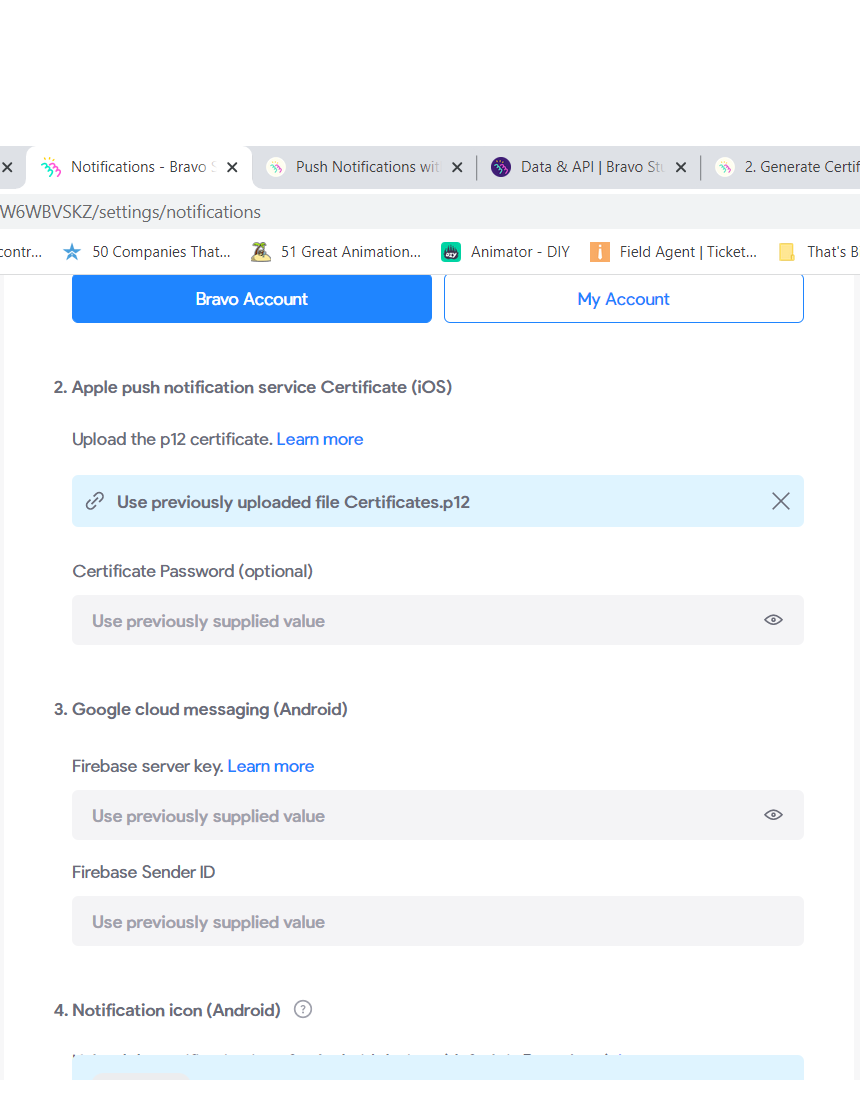Switch to the Push Notifications browser tab
Screen dimensions: 860x1098
(x=364, y=167)
